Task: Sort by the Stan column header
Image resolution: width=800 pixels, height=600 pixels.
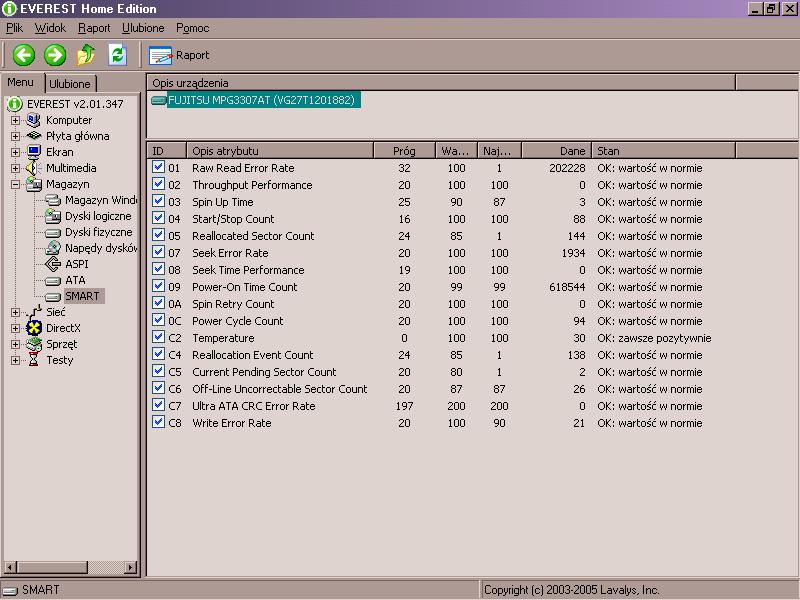Action: pos(663,151)
